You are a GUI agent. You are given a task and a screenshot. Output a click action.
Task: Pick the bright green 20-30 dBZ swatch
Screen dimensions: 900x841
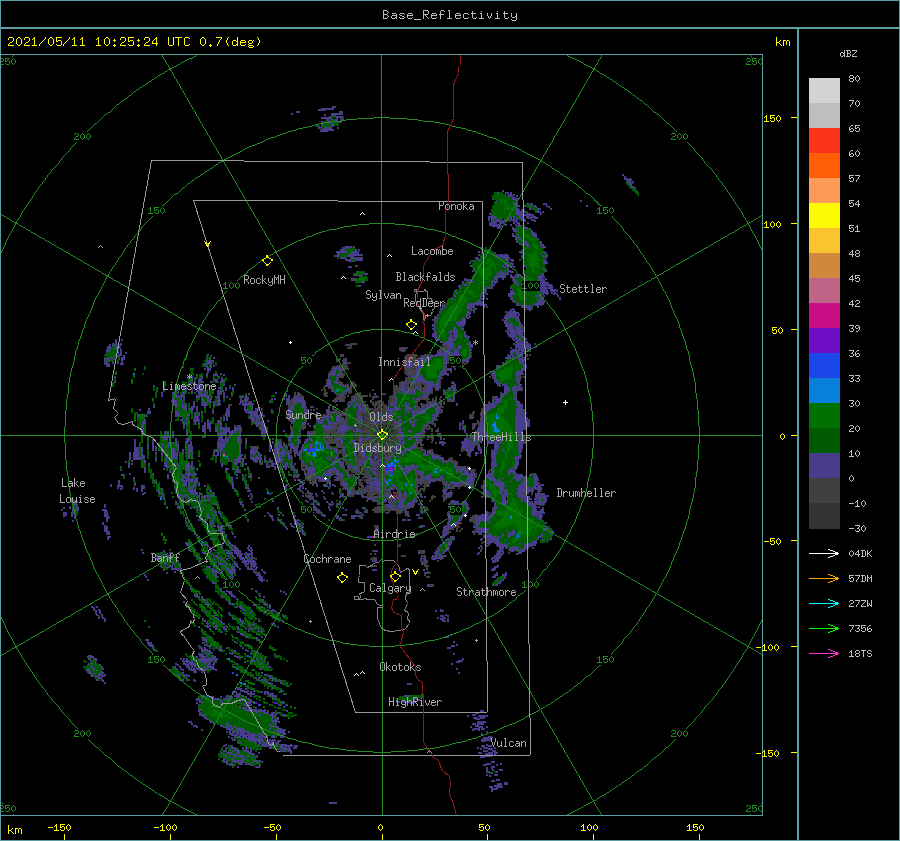click(824, 415)
